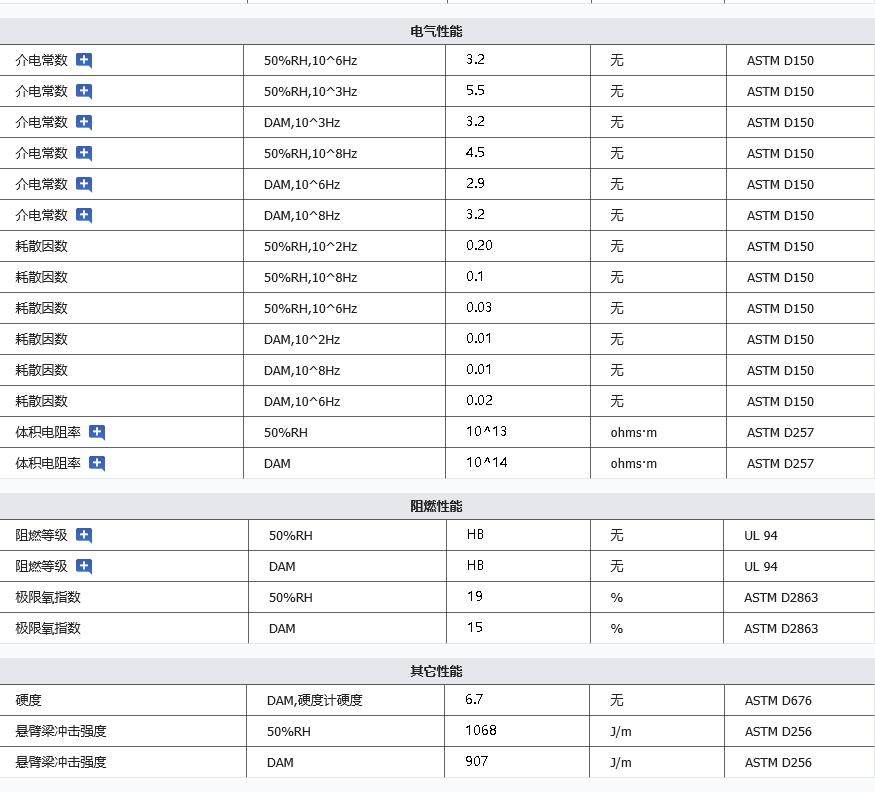Viewport: 875px width, 792px height.
Task: Click plus icon beside 体积电阻率 DAM row
Action: [97, 463]
